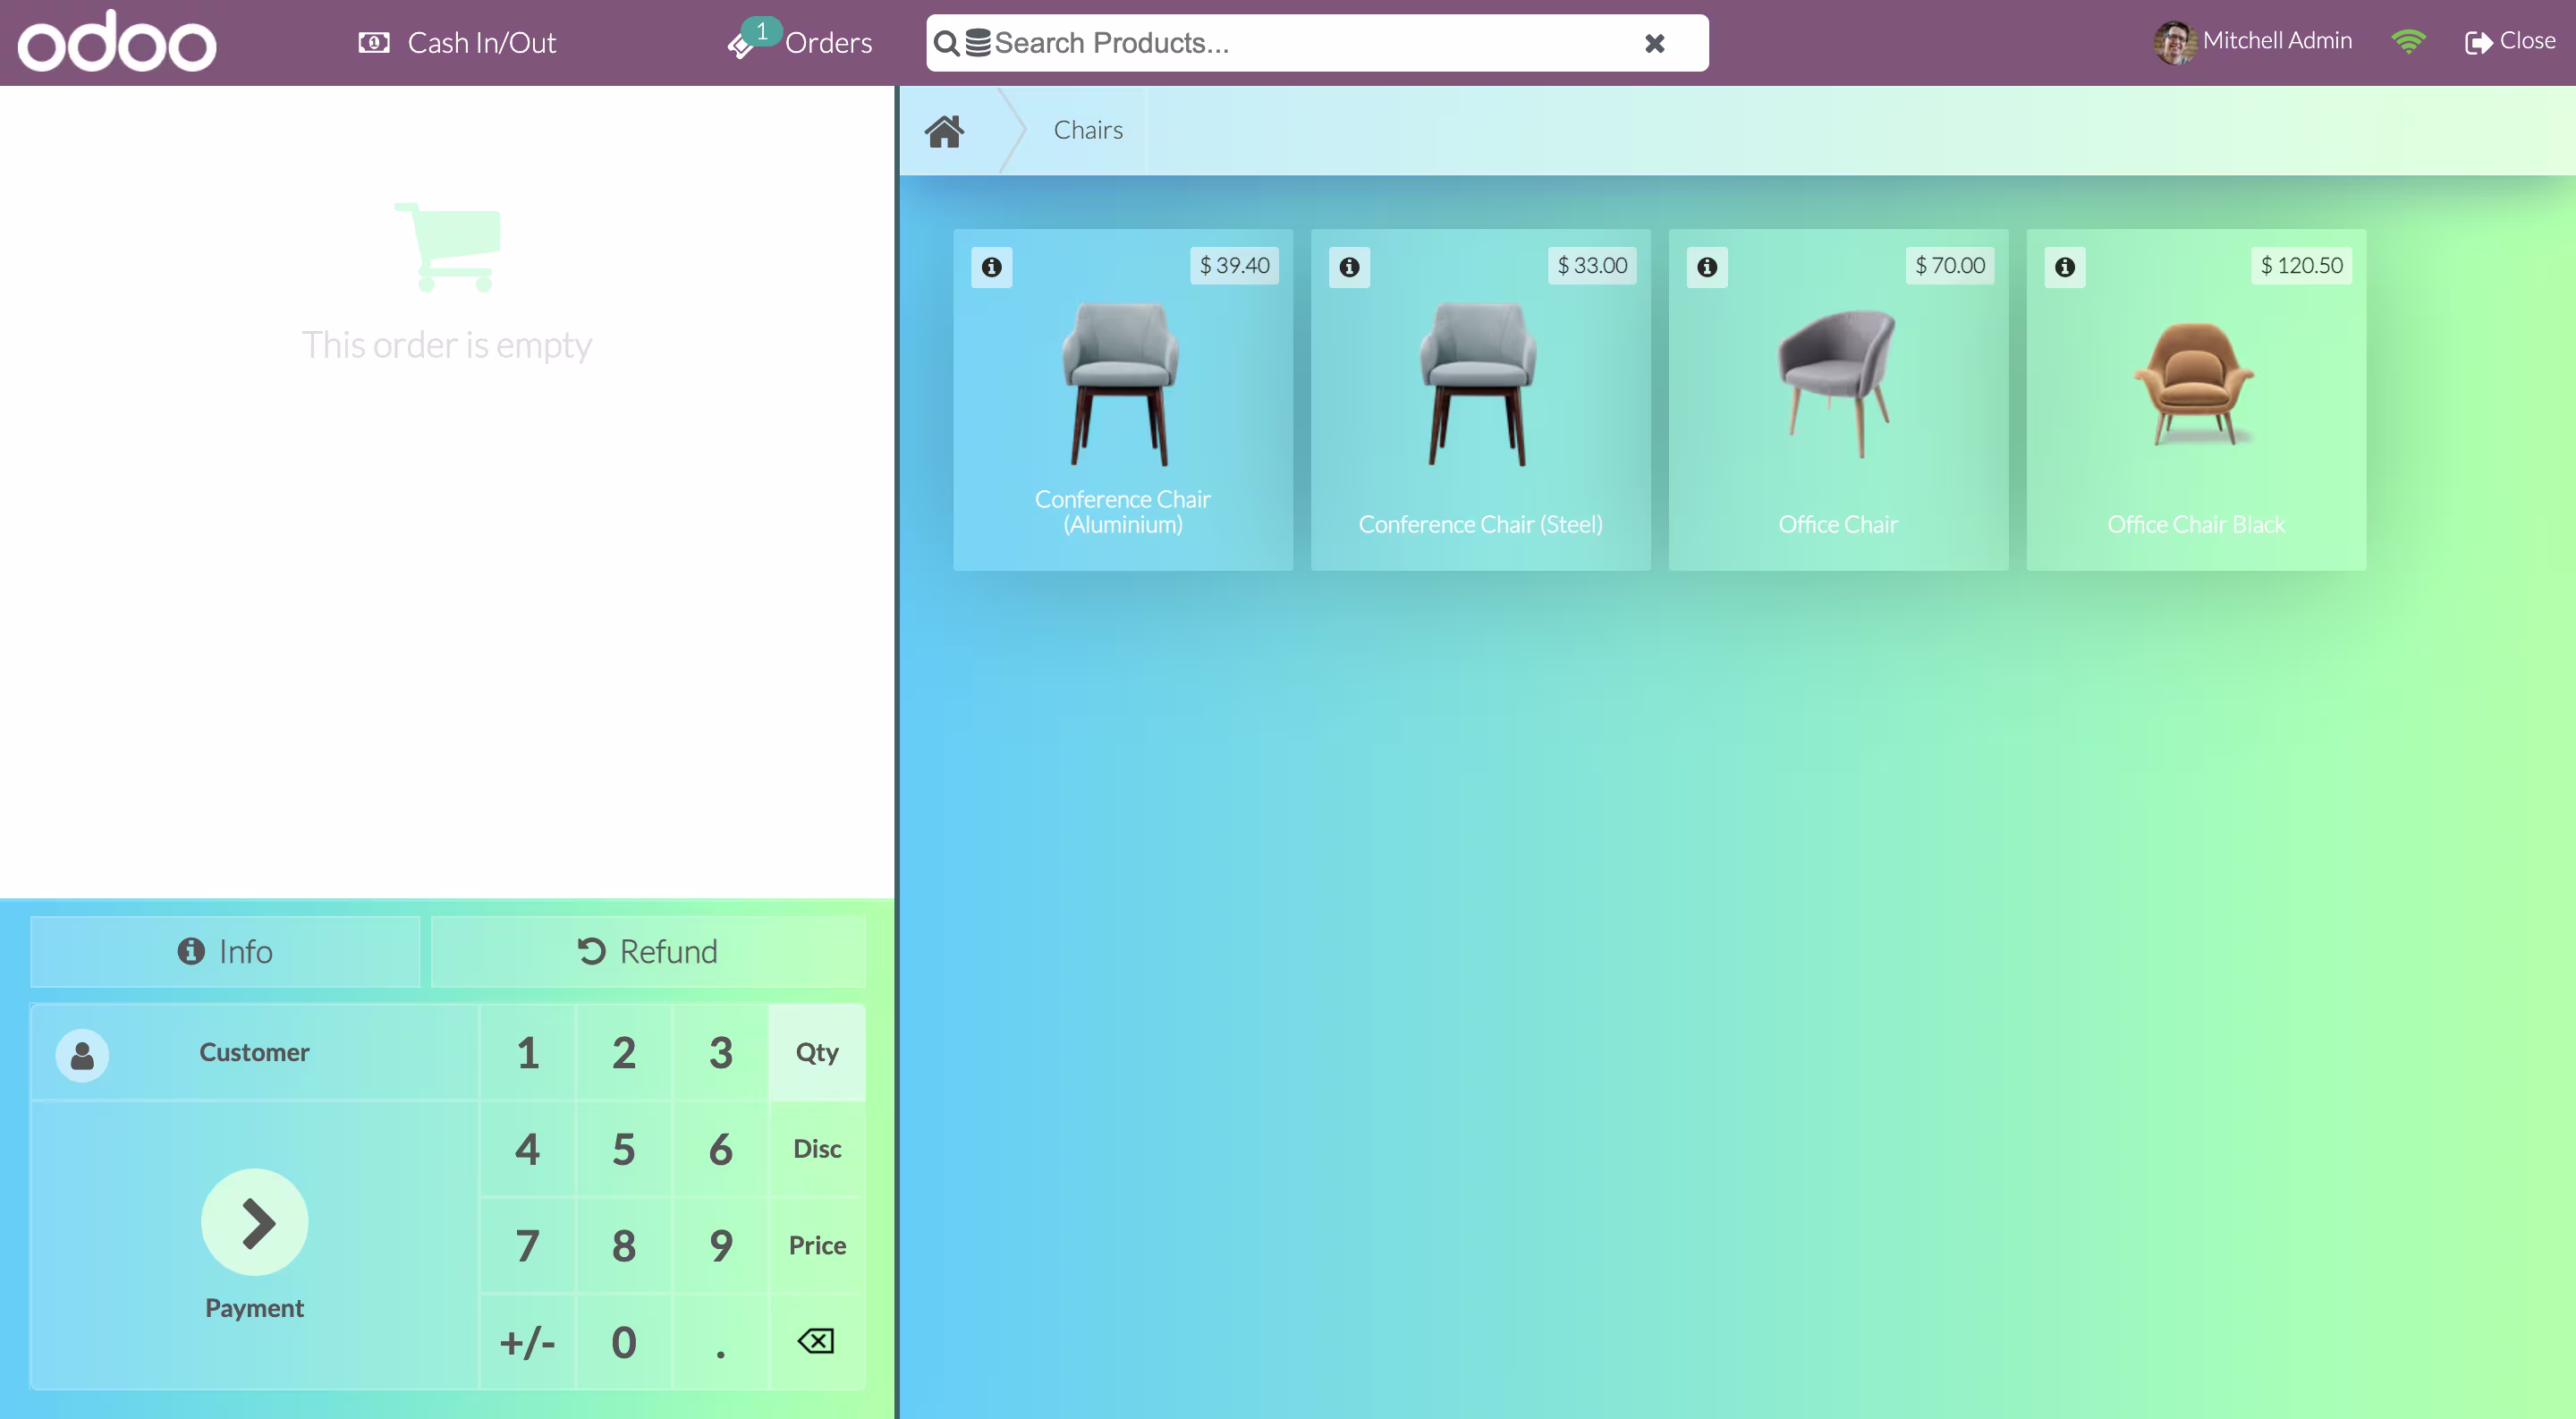Image resolution: width=2576 pixels, height=1419 pixels.
Task: Tap numpad key 1
Action: click(527, 1052)
